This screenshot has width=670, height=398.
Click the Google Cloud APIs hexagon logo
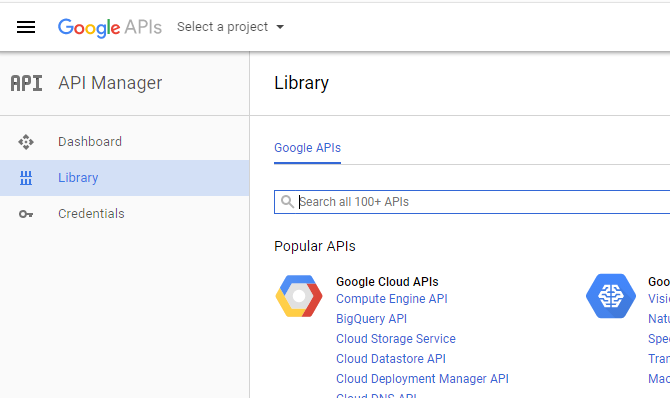299,296
